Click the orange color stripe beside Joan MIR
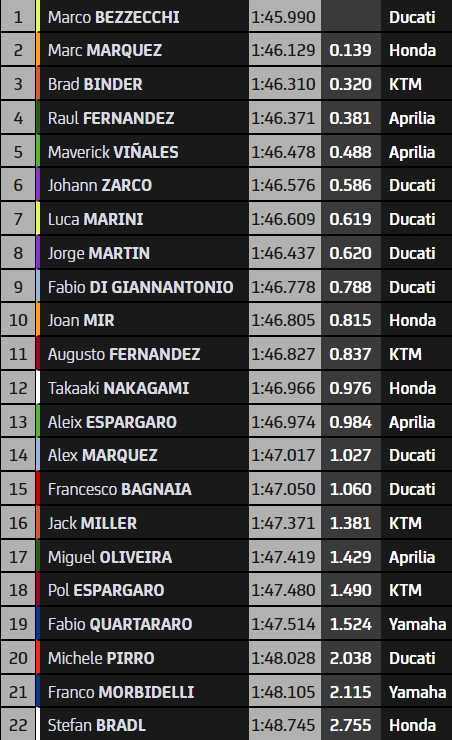This screenshot has width=452, height=740. (38, 320)
